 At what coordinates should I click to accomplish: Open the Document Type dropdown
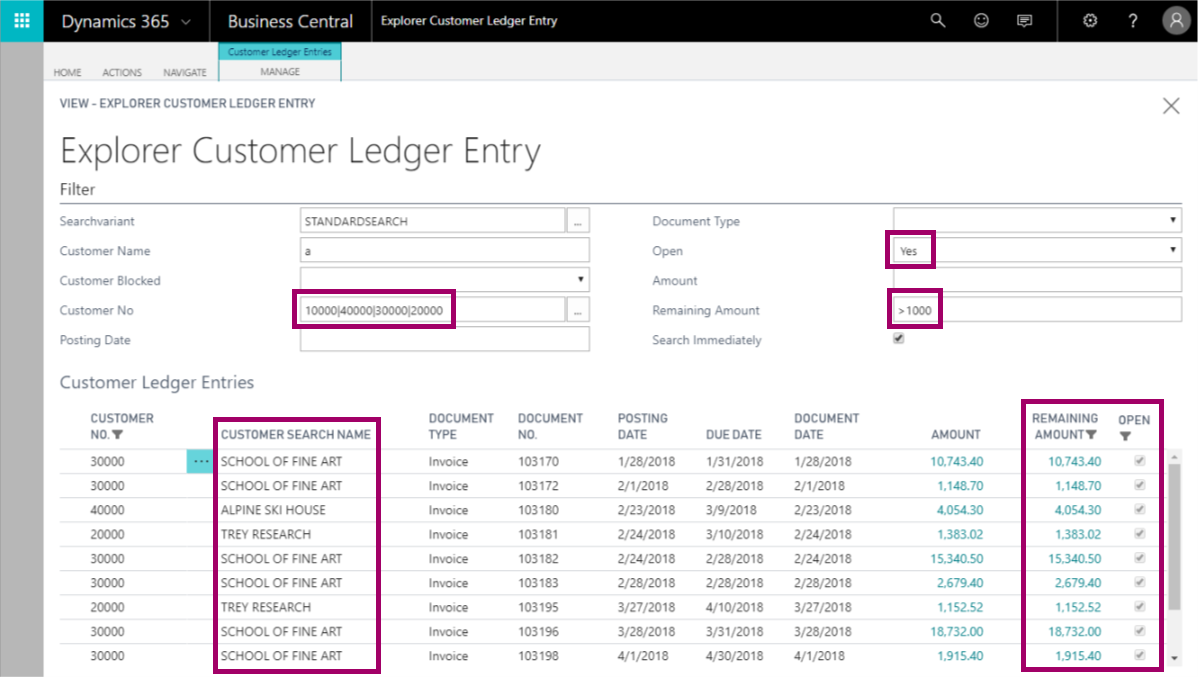(x=1038, y=221)
